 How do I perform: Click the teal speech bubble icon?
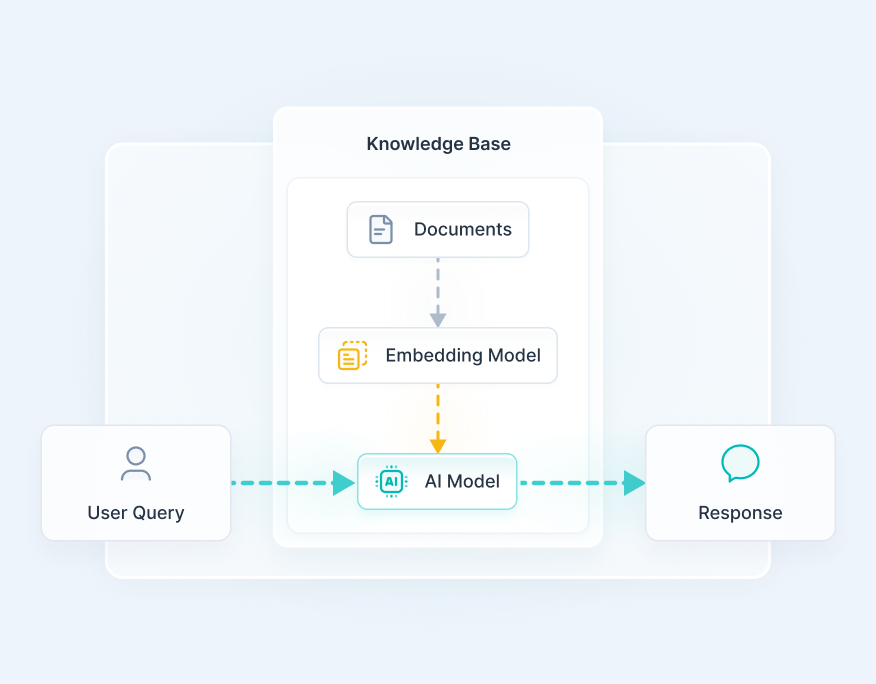pyautogui.click(x=740, y=463)
